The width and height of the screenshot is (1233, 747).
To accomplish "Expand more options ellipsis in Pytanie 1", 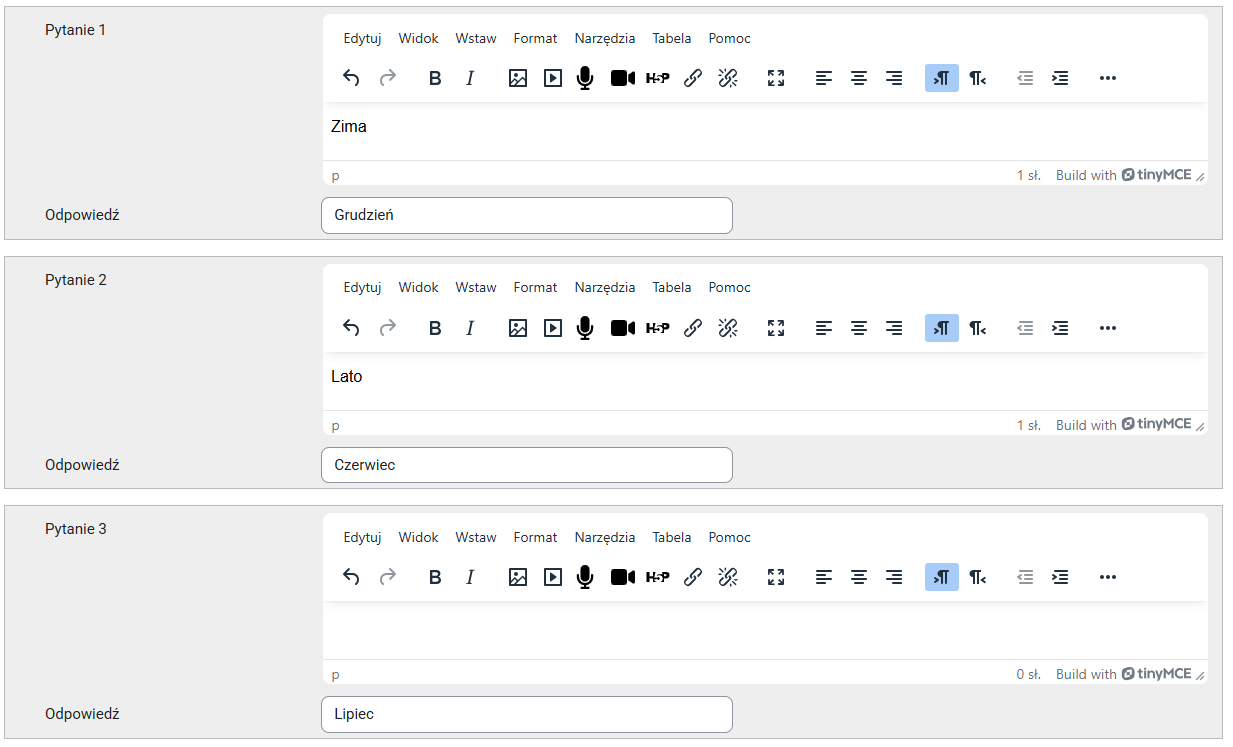I will pos(1107,78).
